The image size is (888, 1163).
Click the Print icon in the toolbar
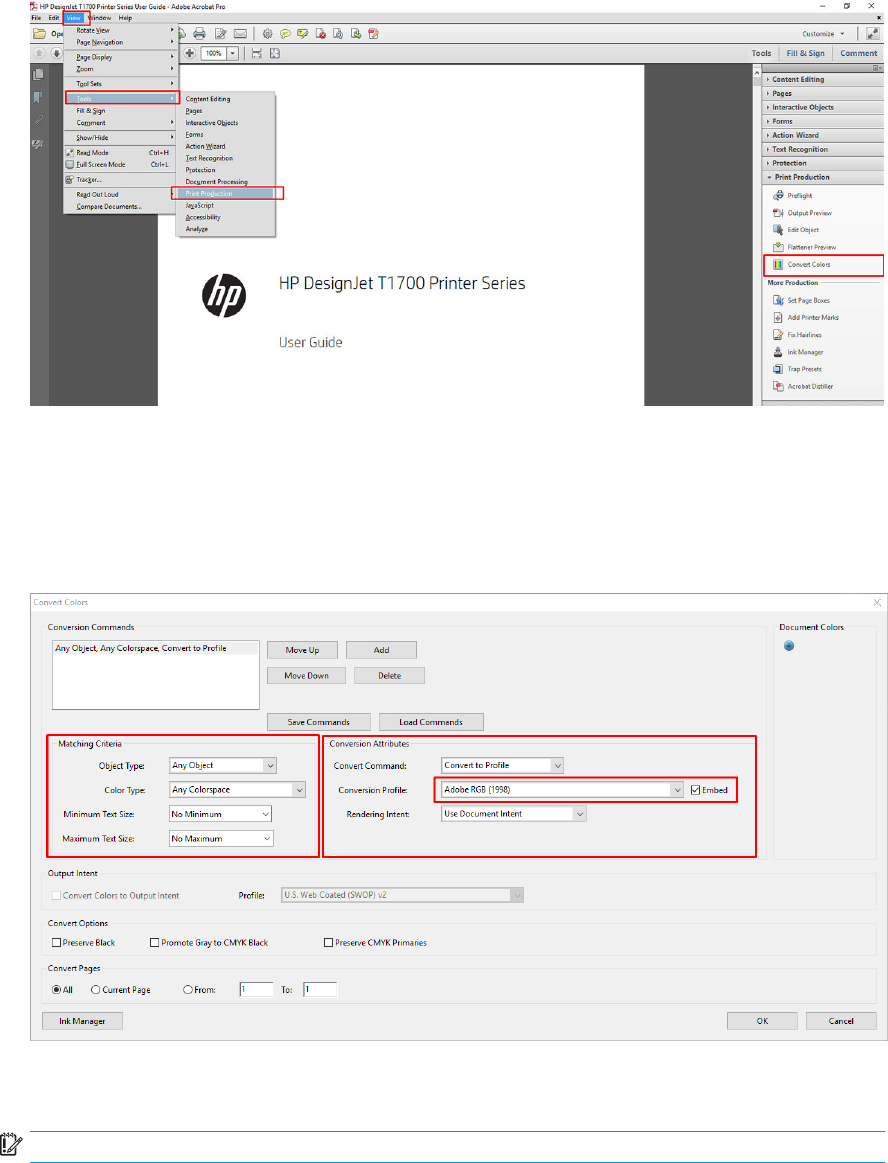(x=200, y=33)
